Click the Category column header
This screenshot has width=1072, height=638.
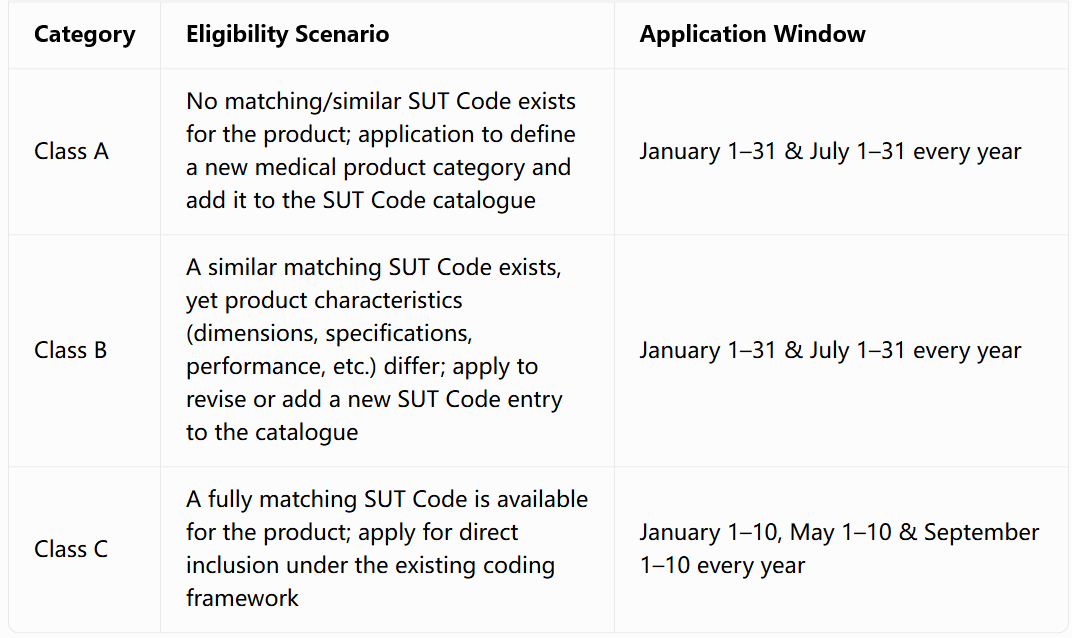(85, 34)
